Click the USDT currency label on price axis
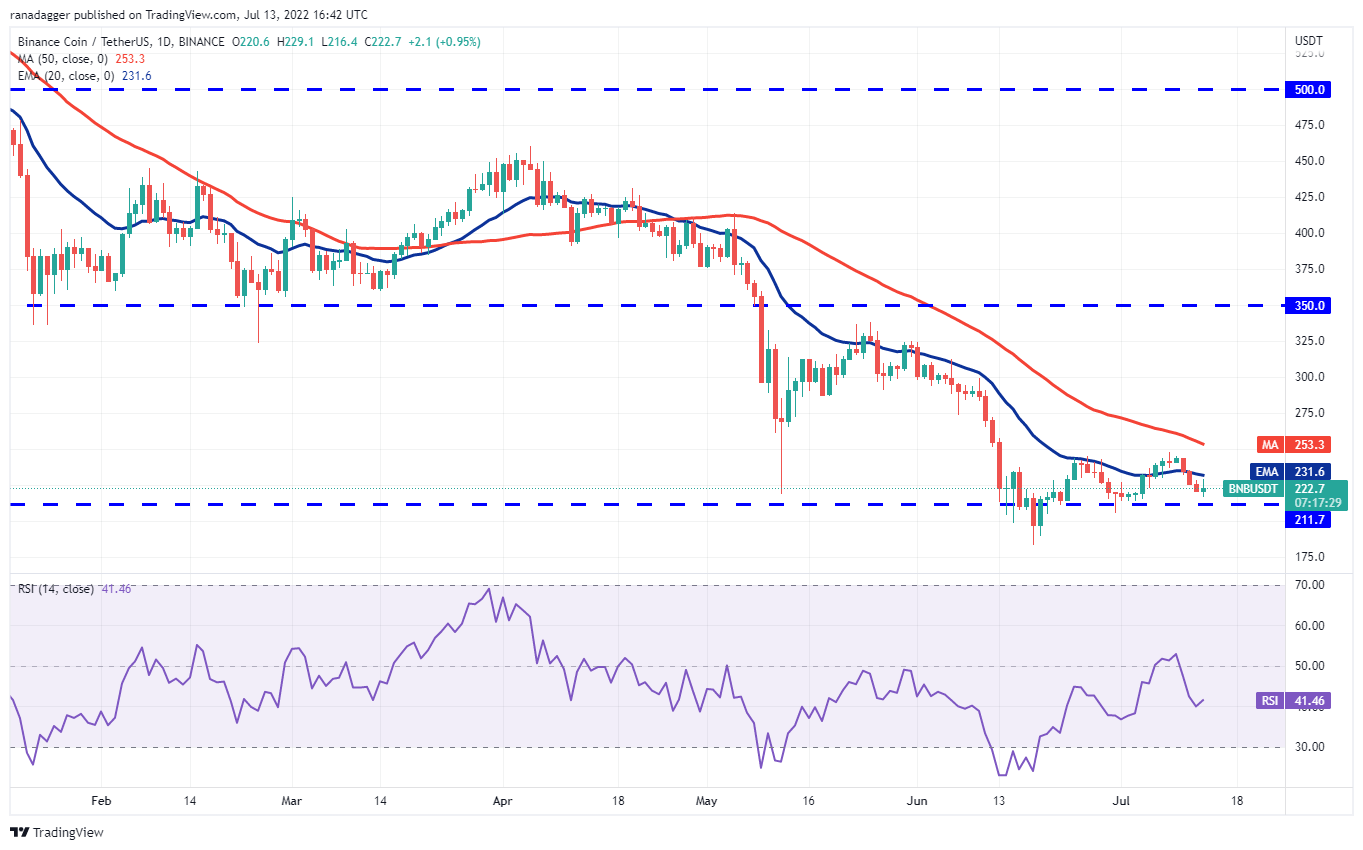 click(1308, 41)
